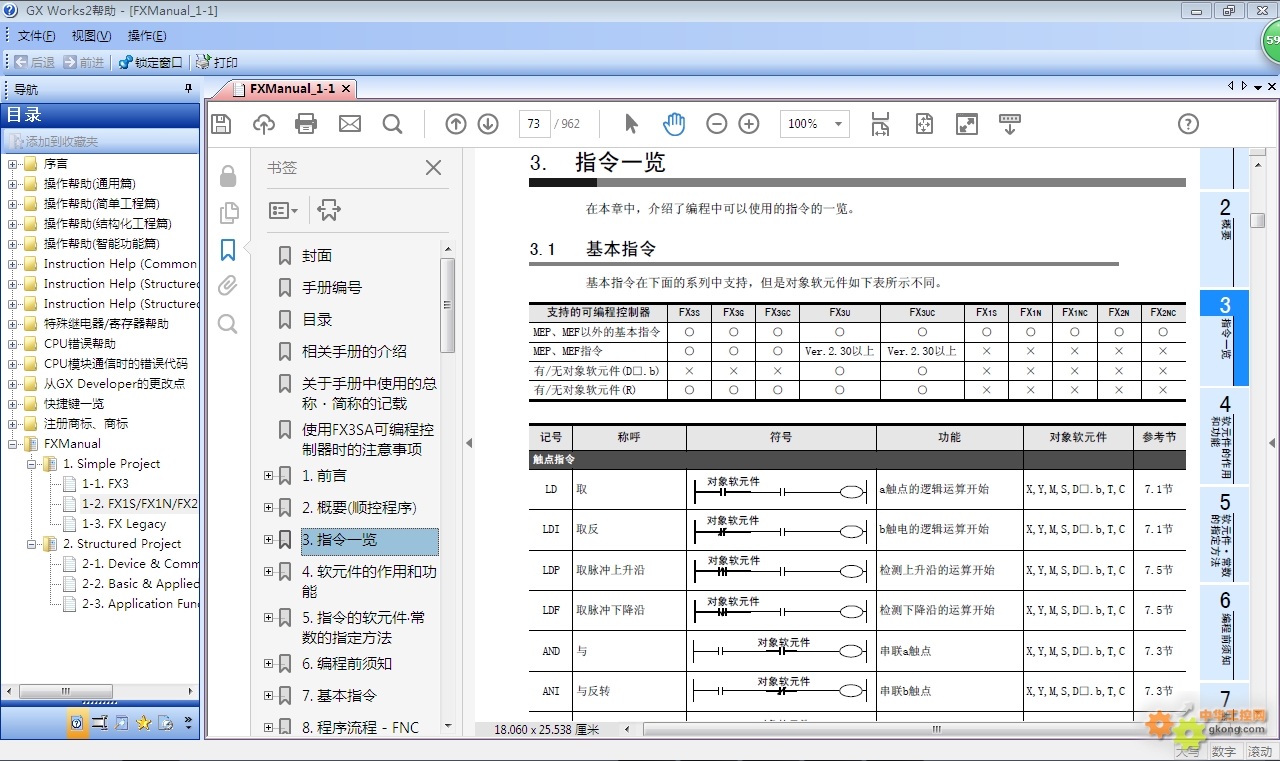Click the magnifier search icon in PDF toolbar
This screenshot has height=761, width=1280.
coord(392,124)
